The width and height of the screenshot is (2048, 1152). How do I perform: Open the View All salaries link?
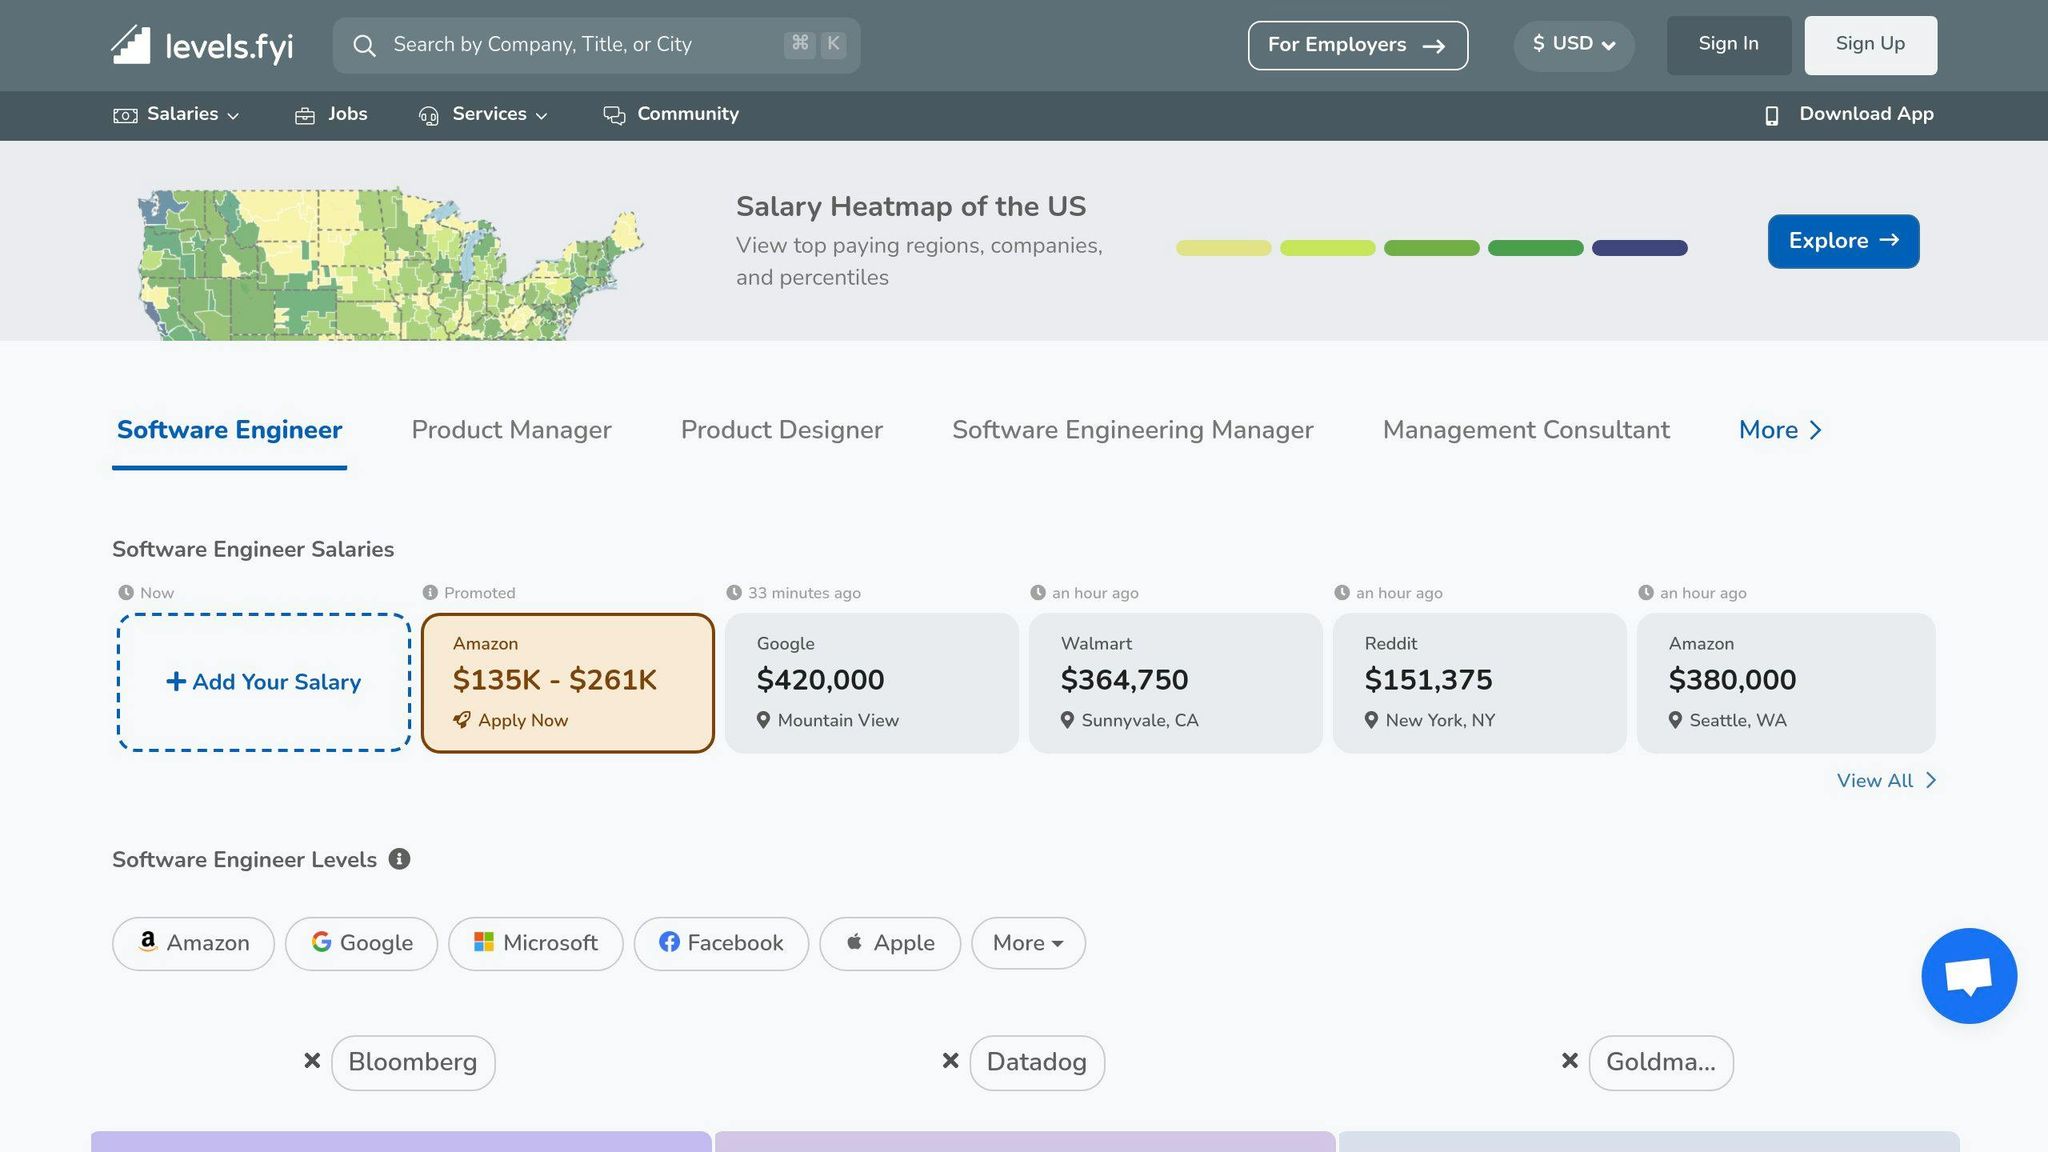pos(1885,781)
